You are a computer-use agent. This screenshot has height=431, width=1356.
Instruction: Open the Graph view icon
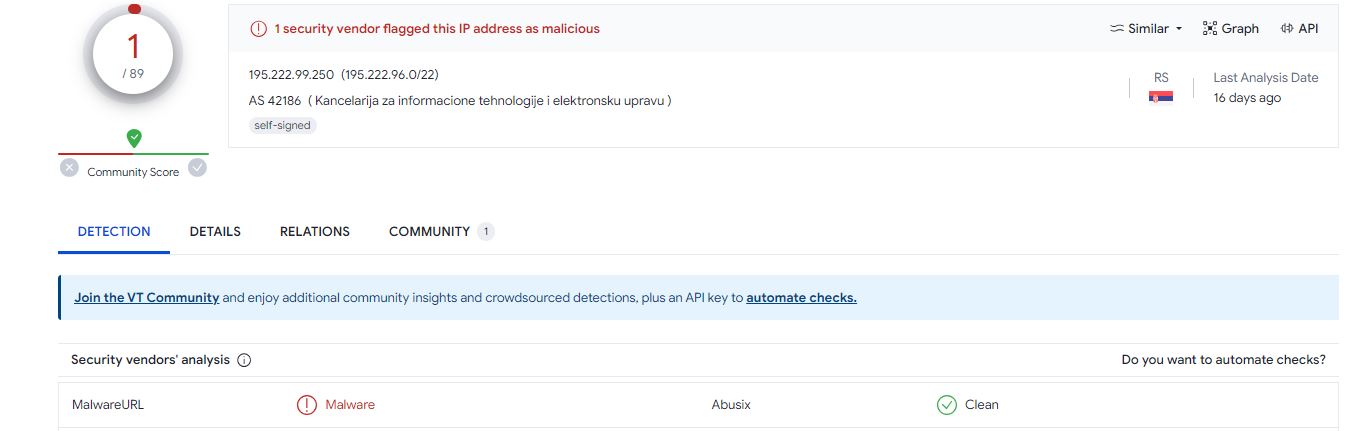[x=1210, y=29]
